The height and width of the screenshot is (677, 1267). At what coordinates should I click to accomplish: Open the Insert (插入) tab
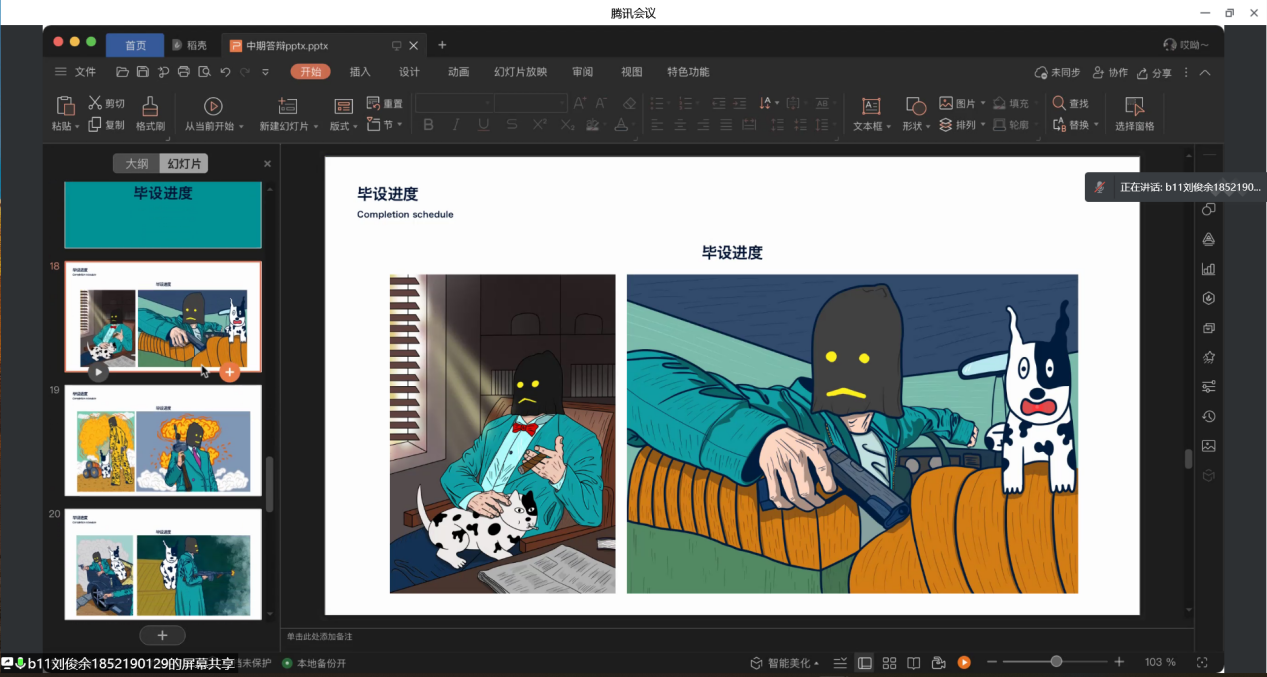click(x=360, y=72)
